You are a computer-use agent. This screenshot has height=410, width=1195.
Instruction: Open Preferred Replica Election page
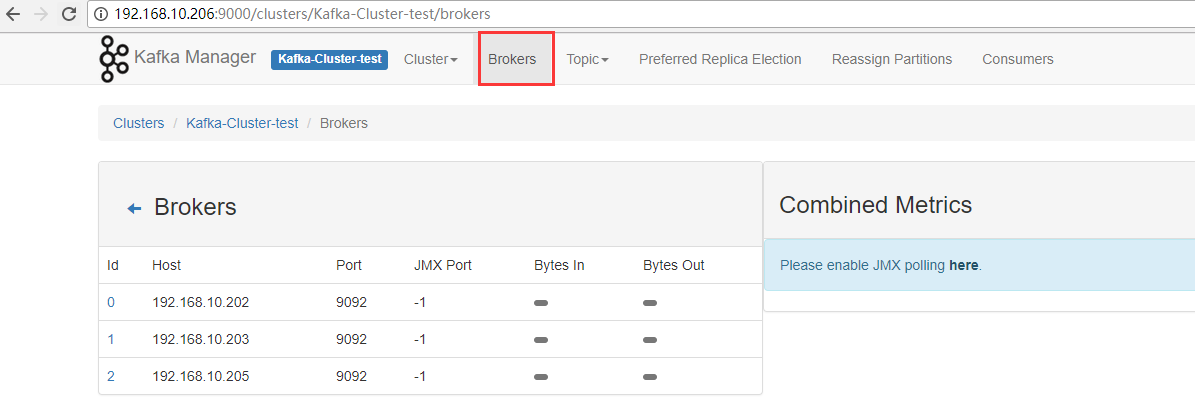(720, 59)
